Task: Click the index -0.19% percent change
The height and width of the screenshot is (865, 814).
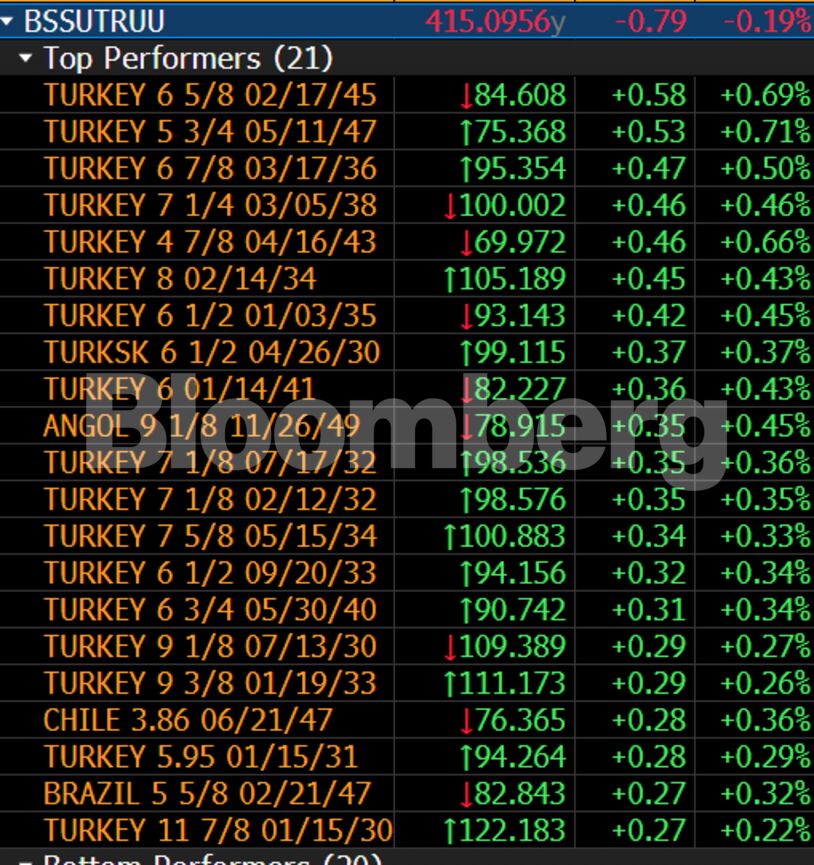Action: [x=766, y=20]
